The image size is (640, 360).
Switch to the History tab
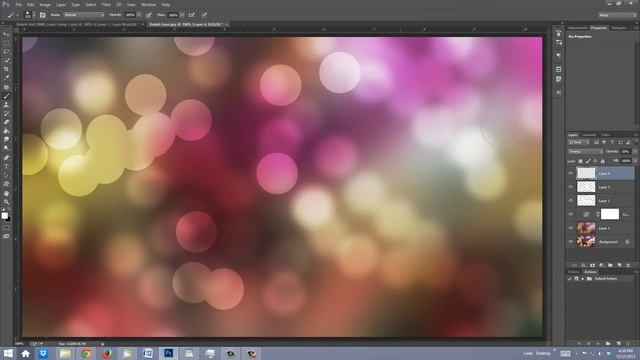pyautogui.click(x=574, y=272)
